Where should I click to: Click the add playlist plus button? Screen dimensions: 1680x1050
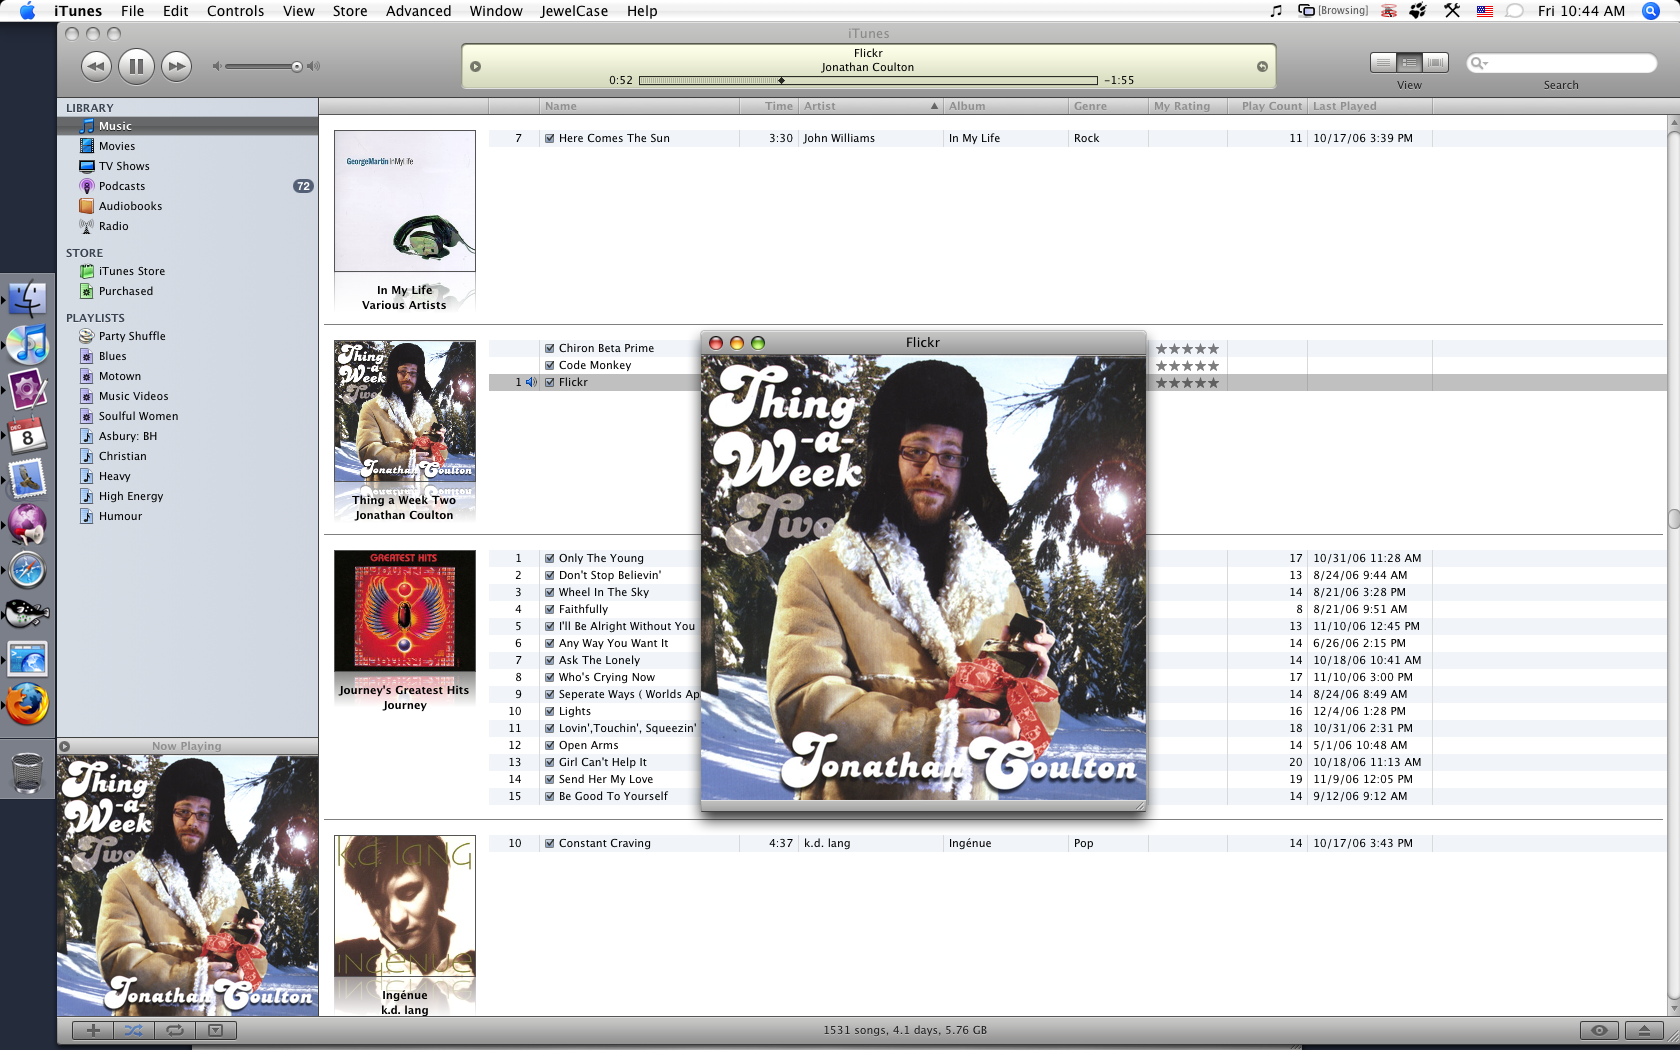pyautogui.click(x=93, y=1030)
